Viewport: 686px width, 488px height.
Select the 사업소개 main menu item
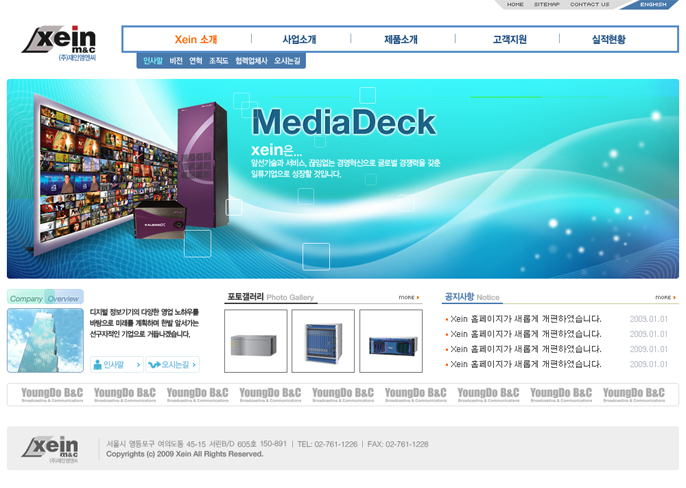299,39
